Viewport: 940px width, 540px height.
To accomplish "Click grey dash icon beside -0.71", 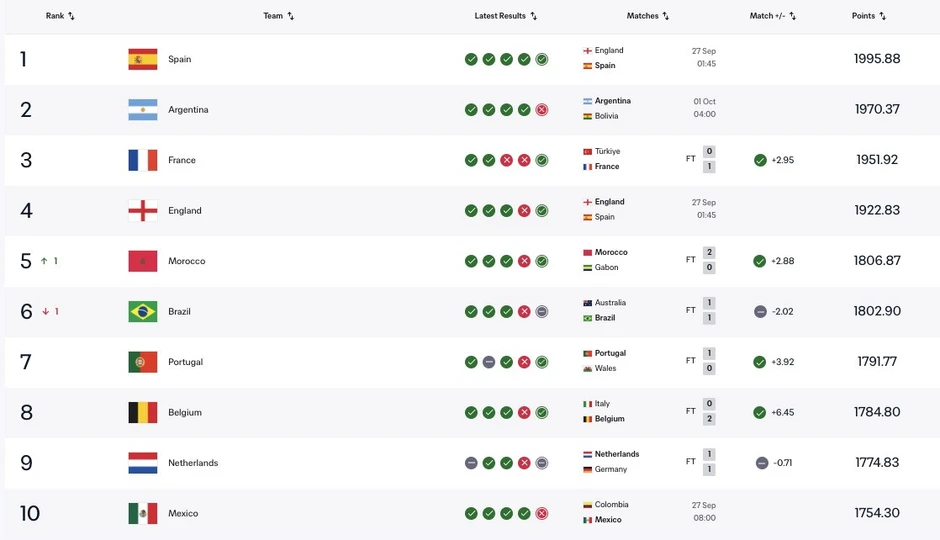I will [x=761, y=463].
